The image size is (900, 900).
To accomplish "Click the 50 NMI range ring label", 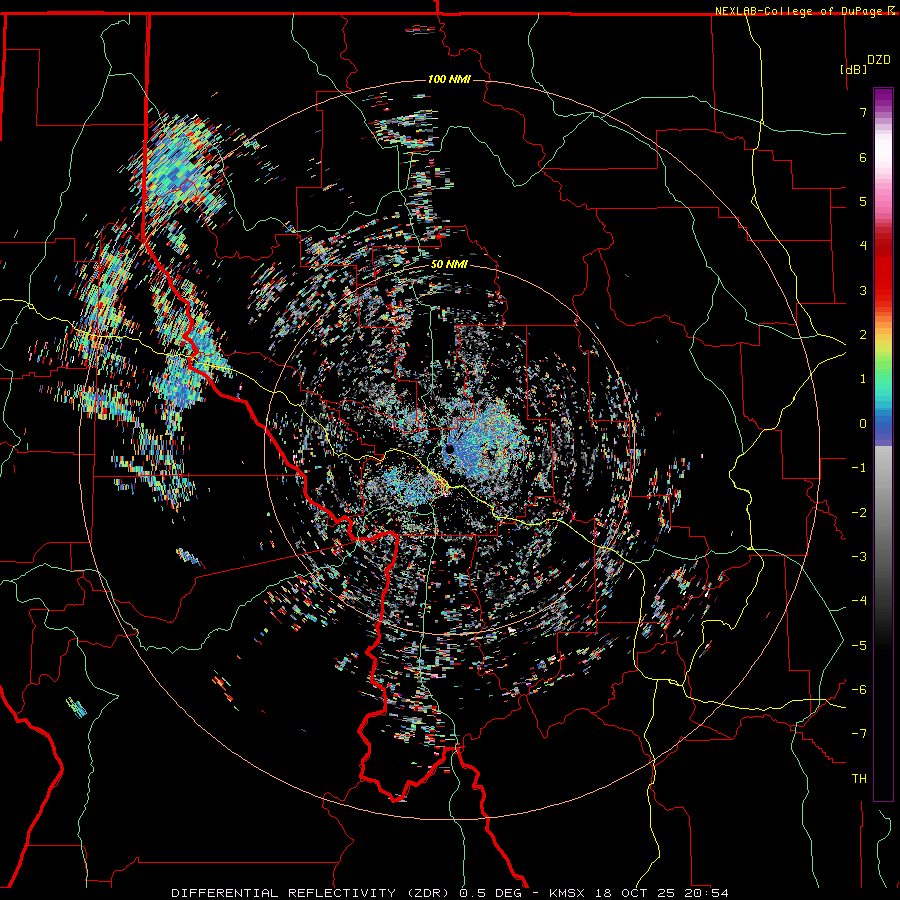I will [x=449, y=265].
